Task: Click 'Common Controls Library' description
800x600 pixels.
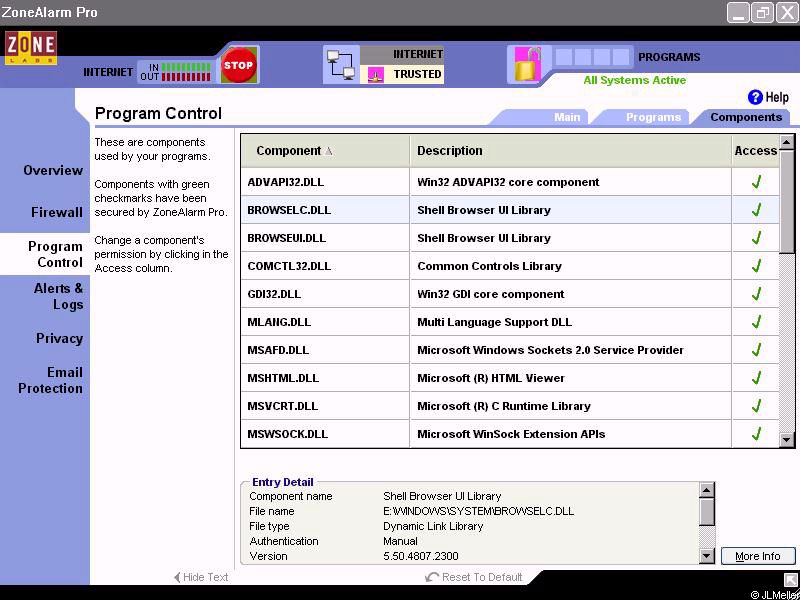Action: (x=489, y=266)
